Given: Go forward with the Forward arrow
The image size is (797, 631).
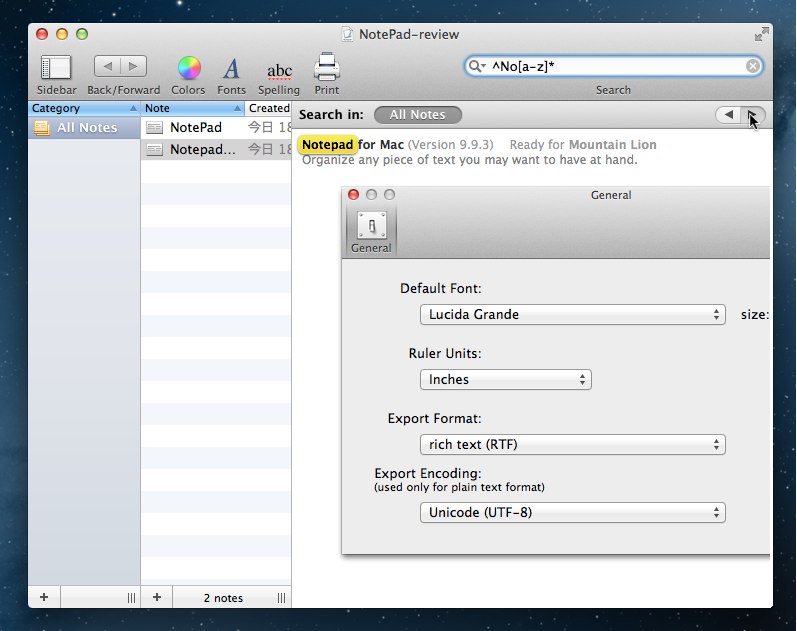Looking at the screenshot, I should tap(134, 66).
